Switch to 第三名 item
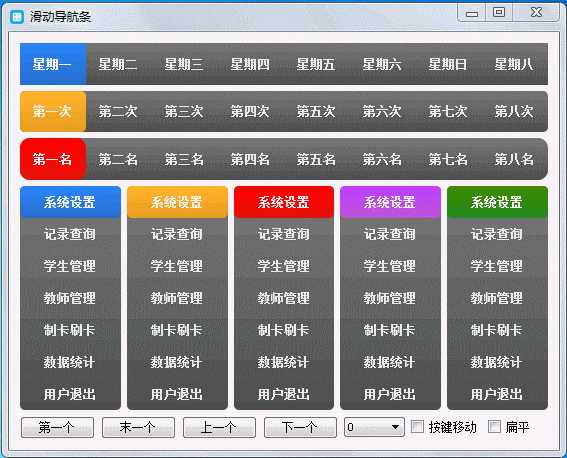The height and width of the screenshot is (458, 567). pyautogui.click(x=184, y=159)
